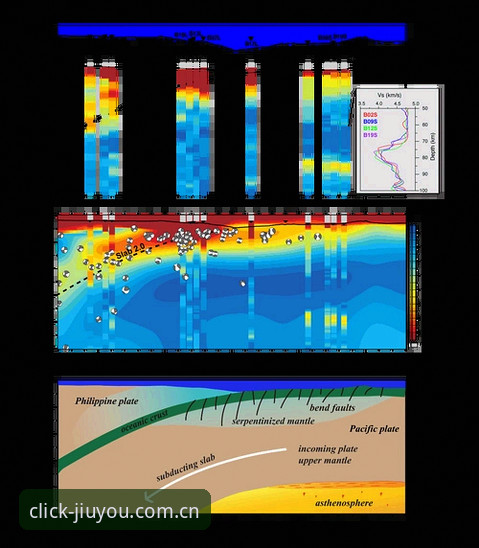This screenshot has width=479, height=548.
Task: Click the Depth (km) axis label
Action: (433, 147)
